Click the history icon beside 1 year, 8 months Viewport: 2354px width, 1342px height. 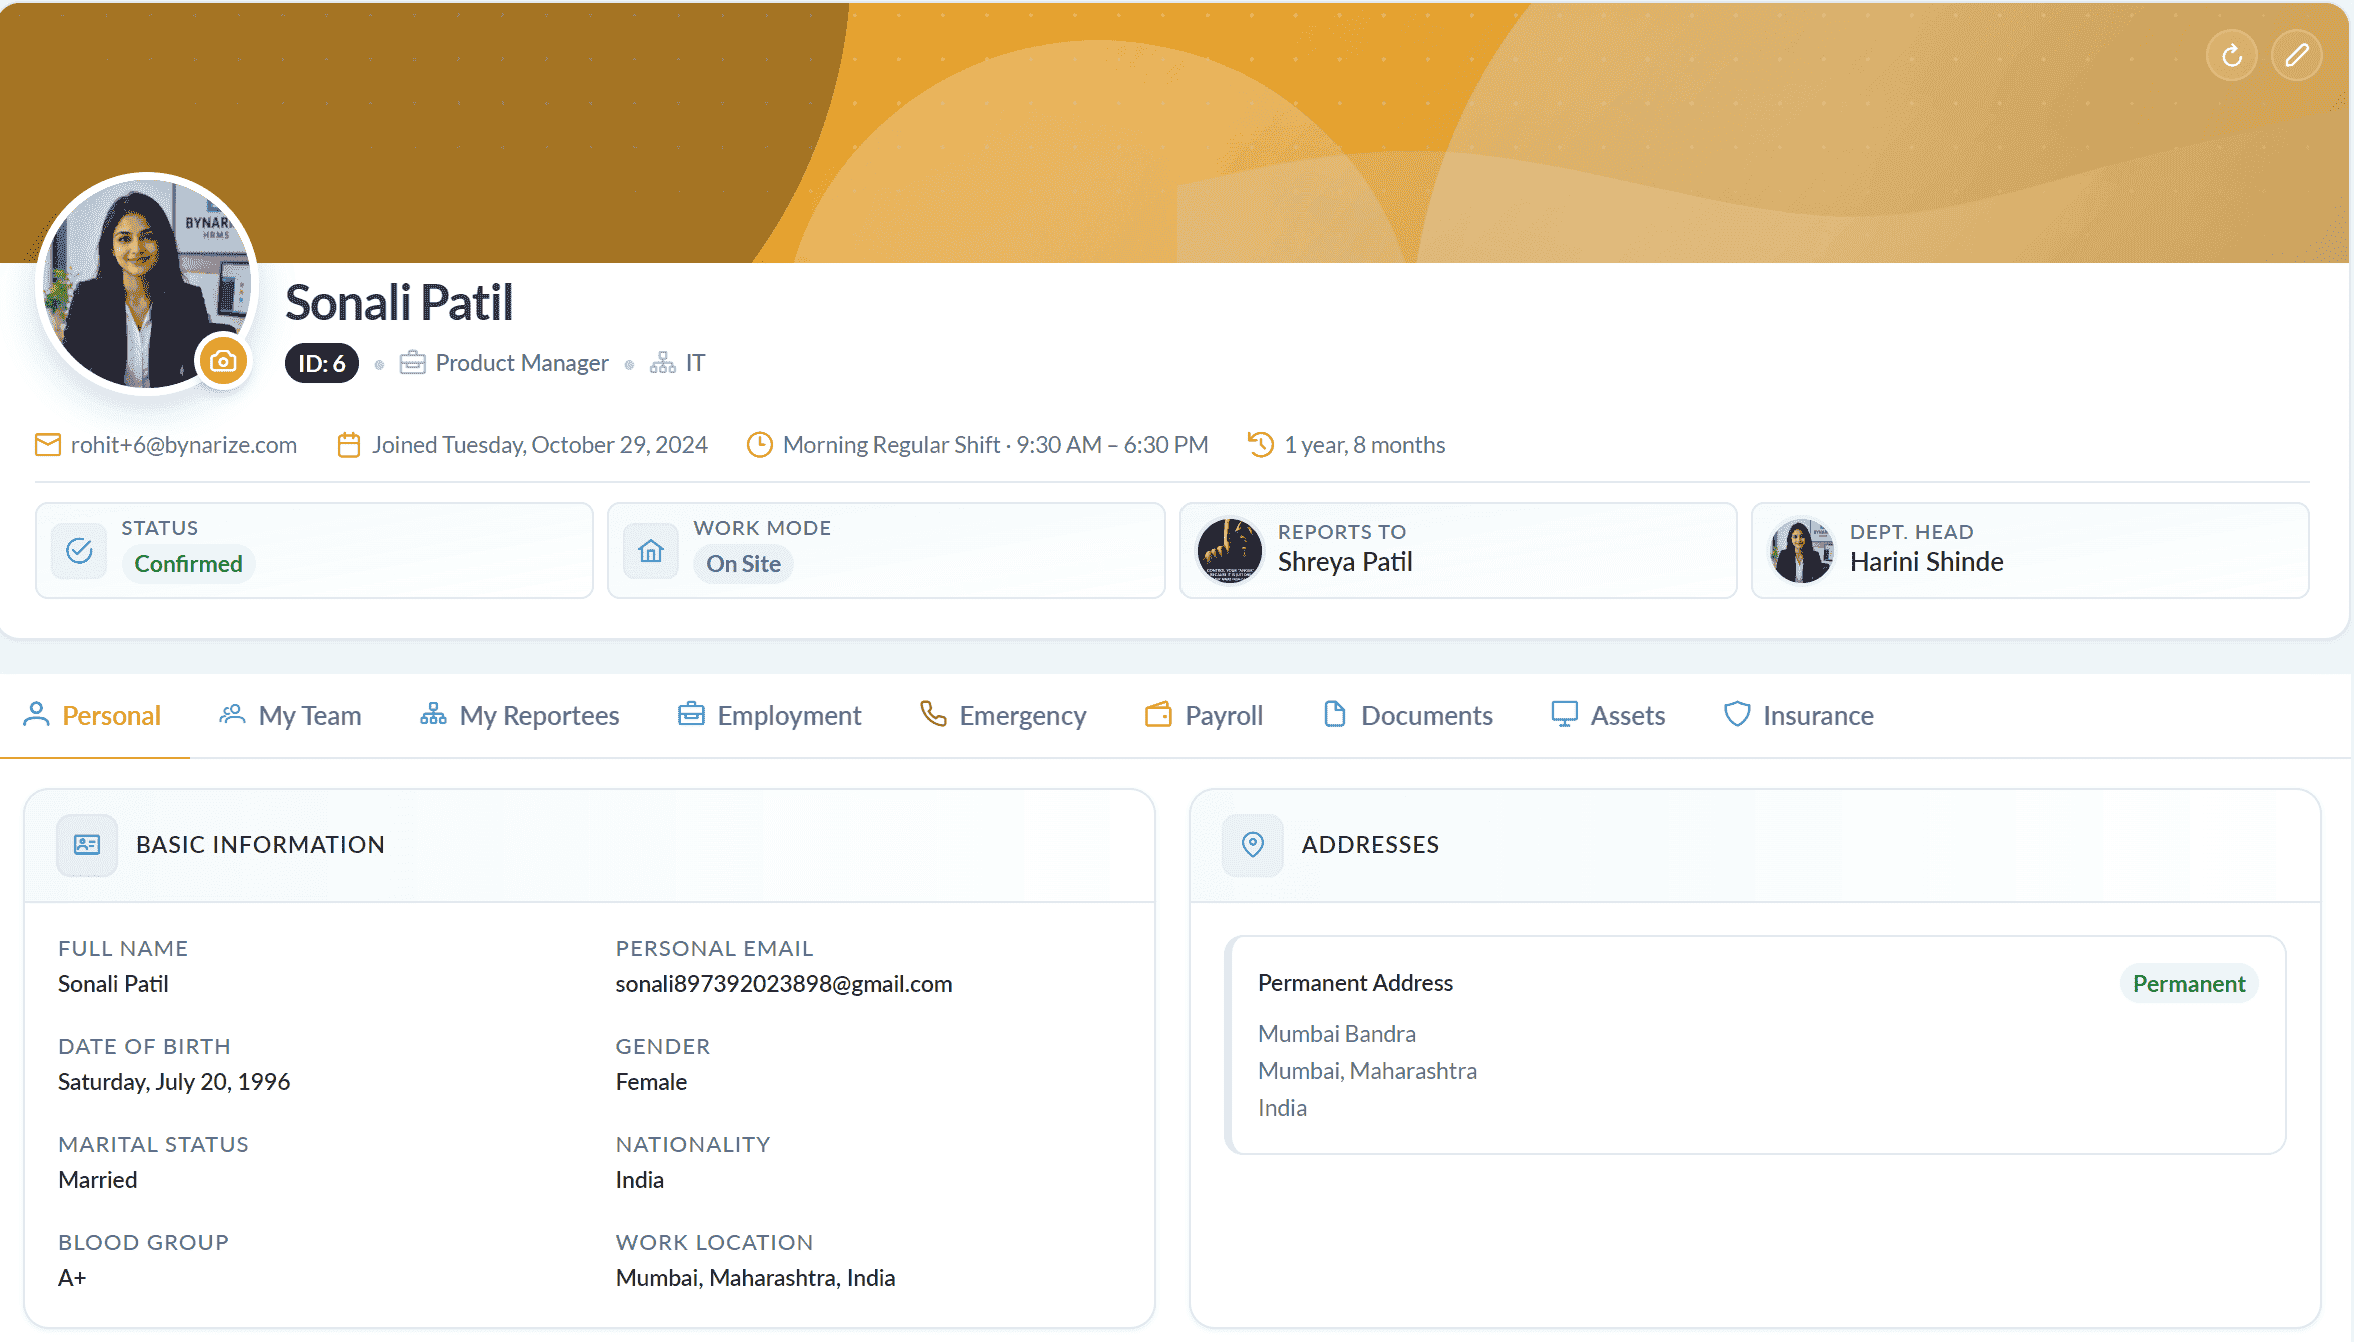point(1261,445)
